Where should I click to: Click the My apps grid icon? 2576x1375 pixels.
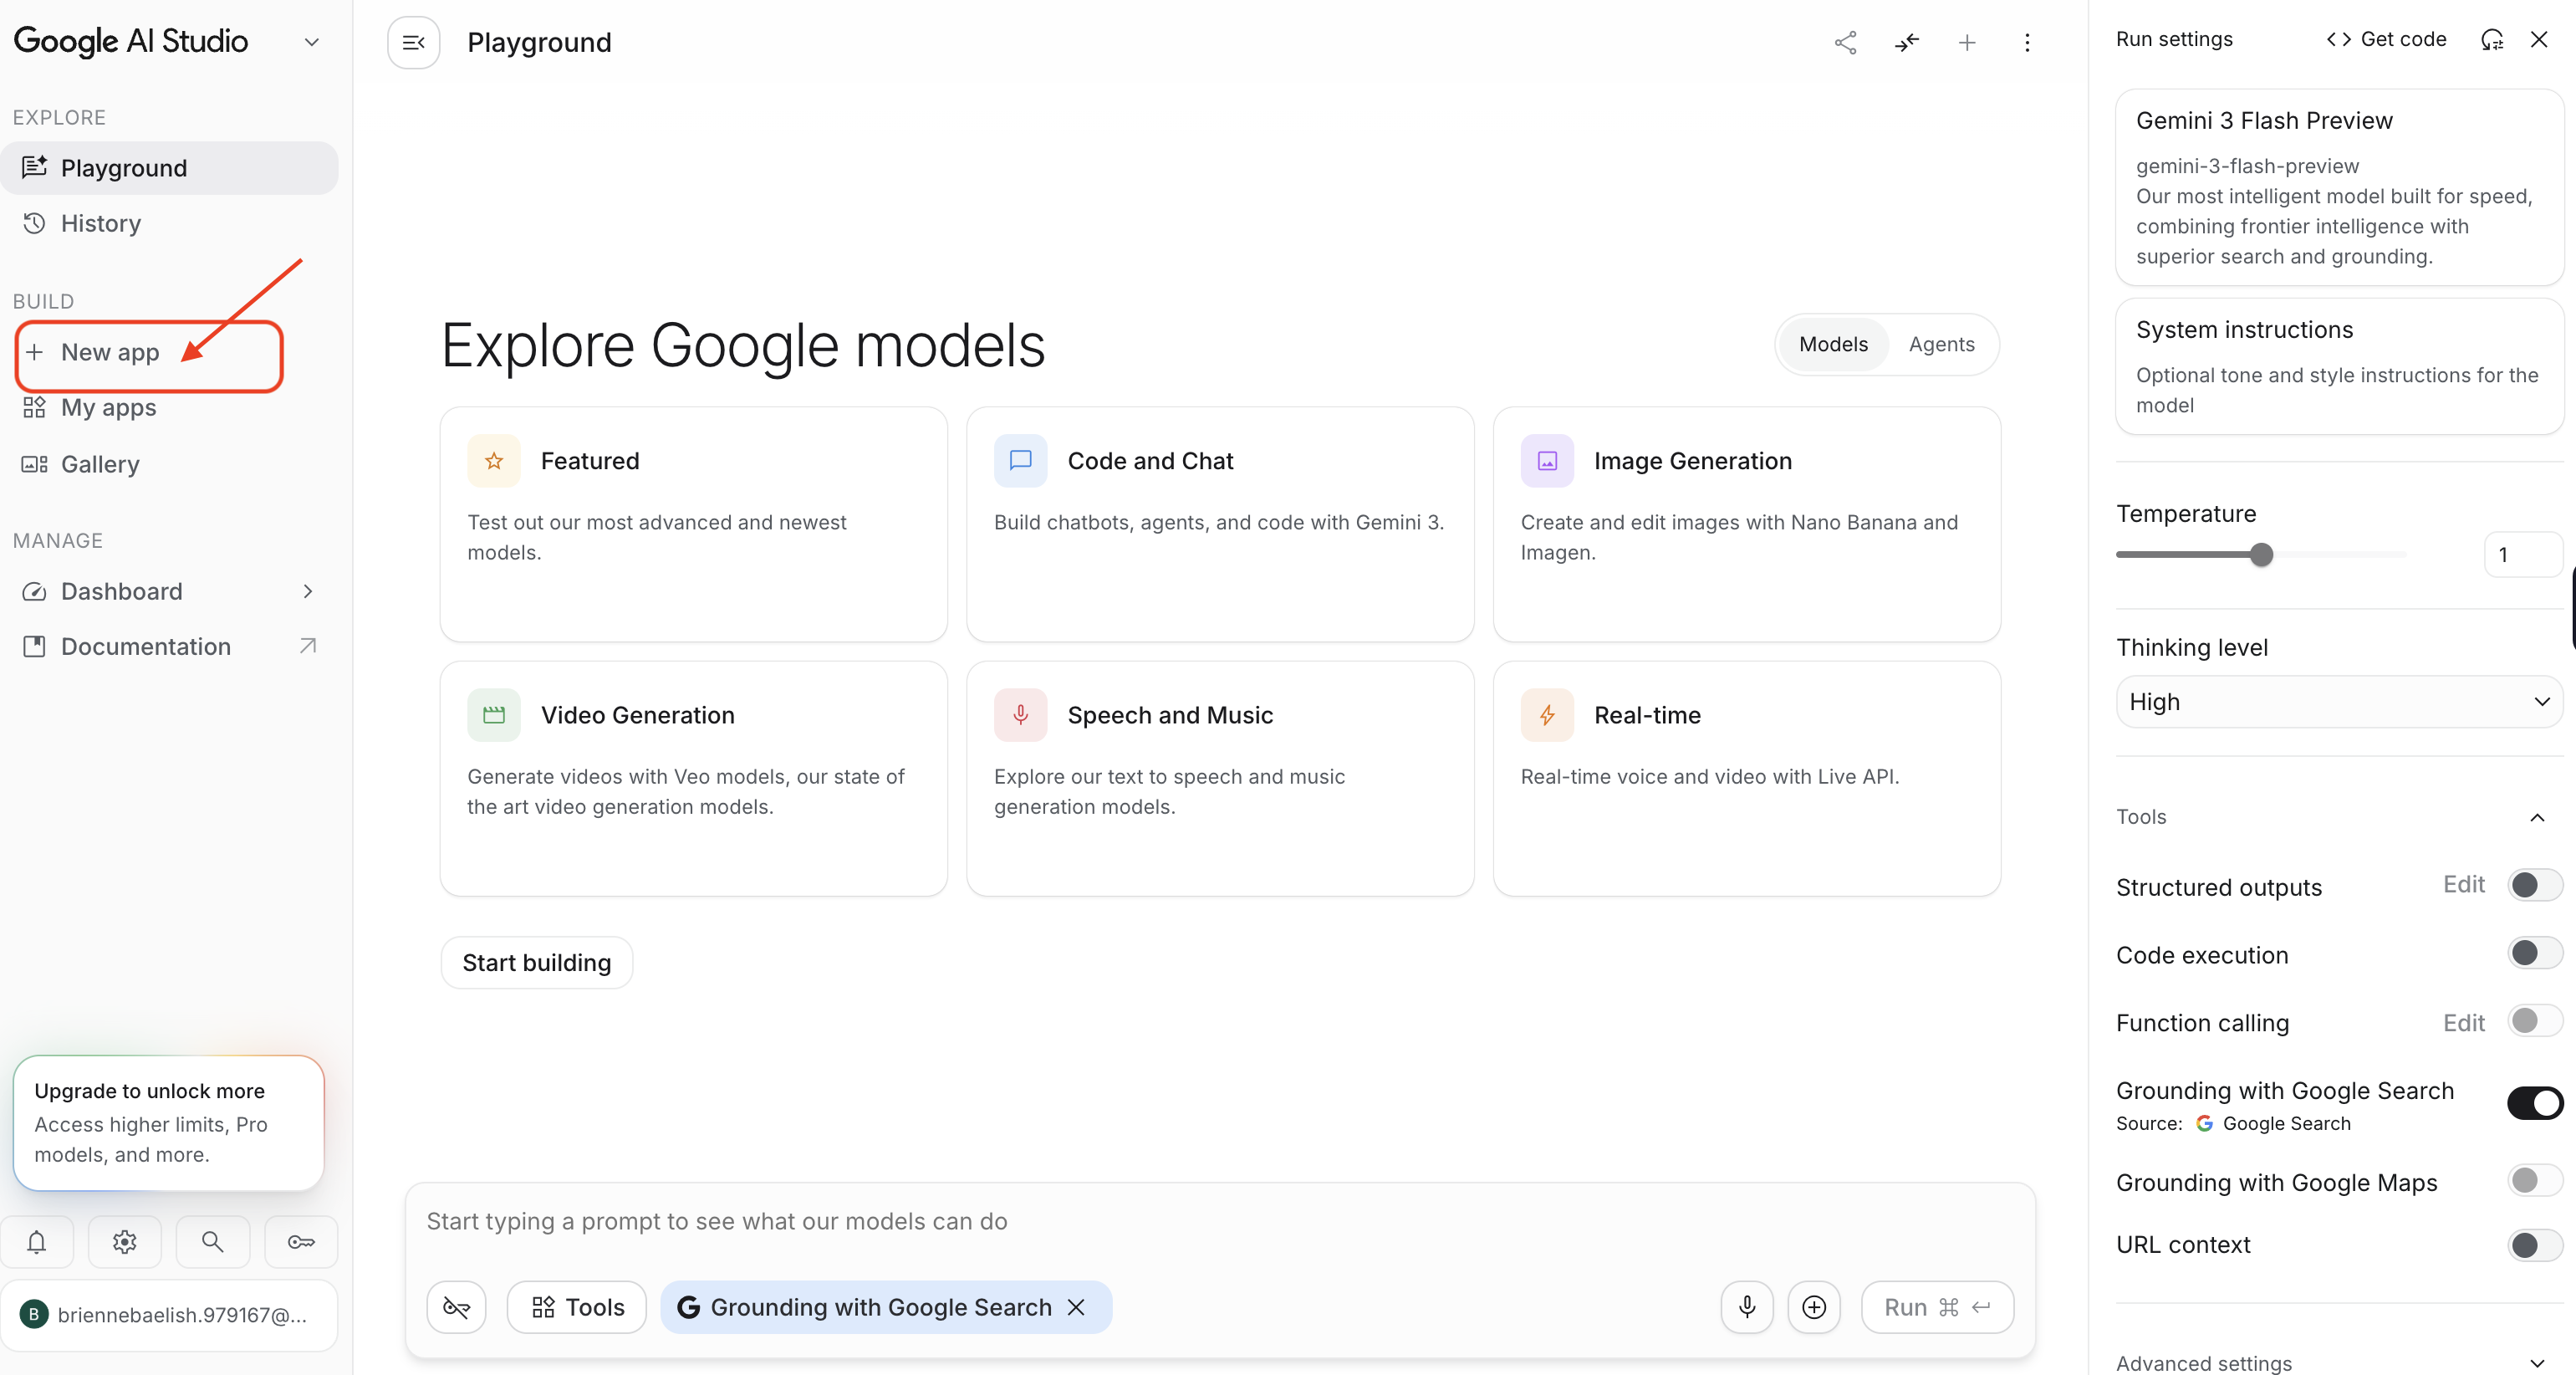34,407
